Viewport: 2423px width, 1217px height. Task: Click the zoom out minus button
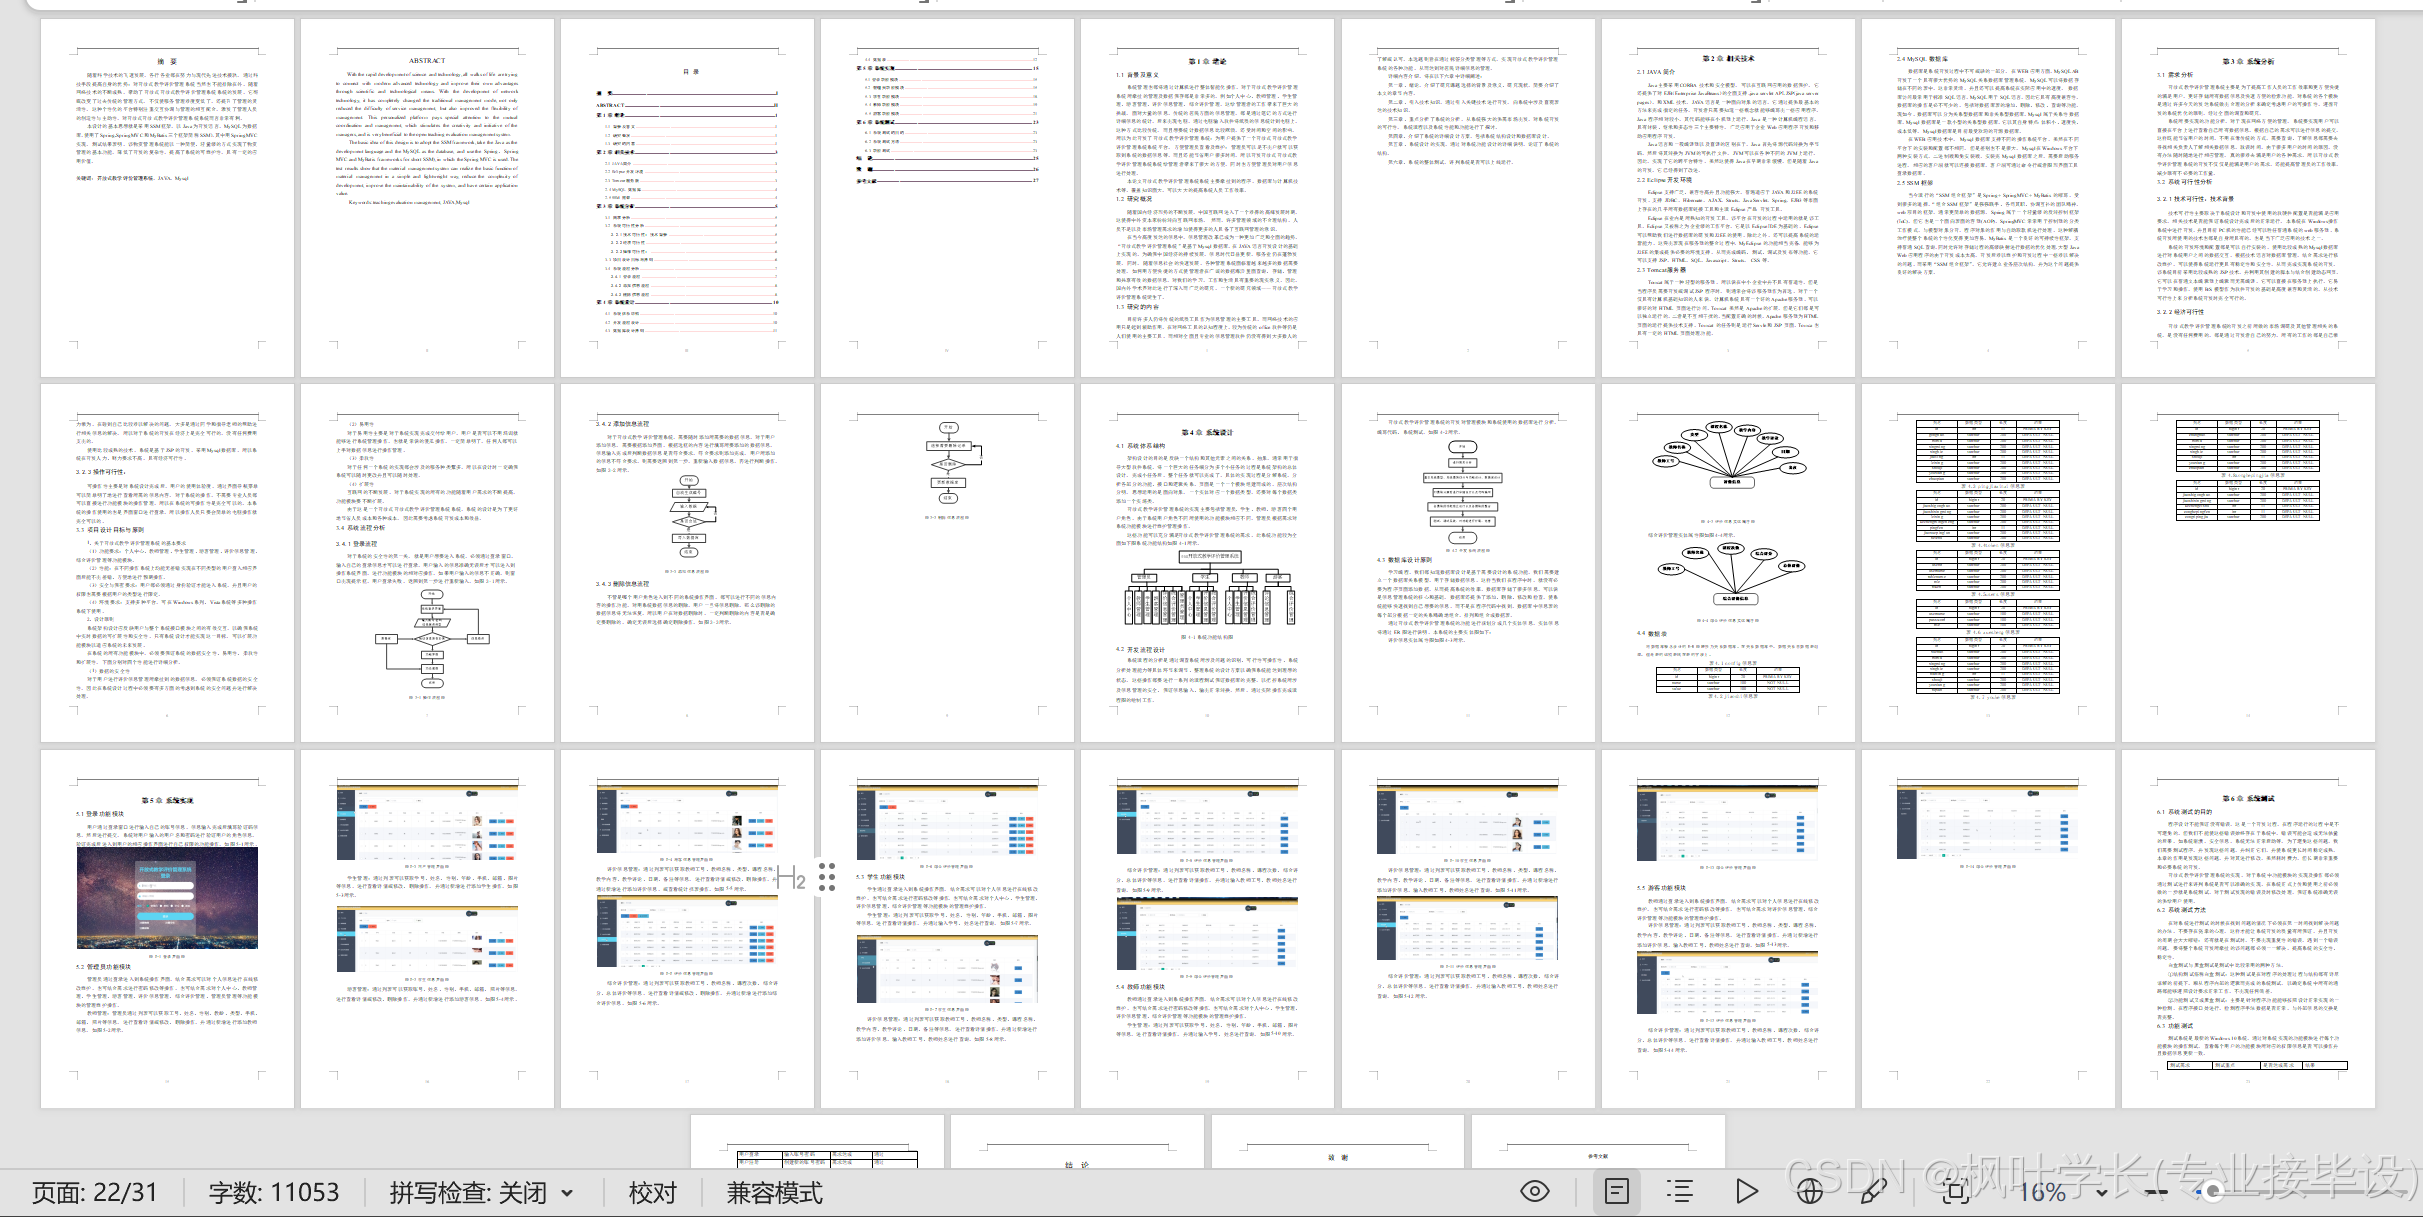pyautogui.click(x=2156, y=1192)
